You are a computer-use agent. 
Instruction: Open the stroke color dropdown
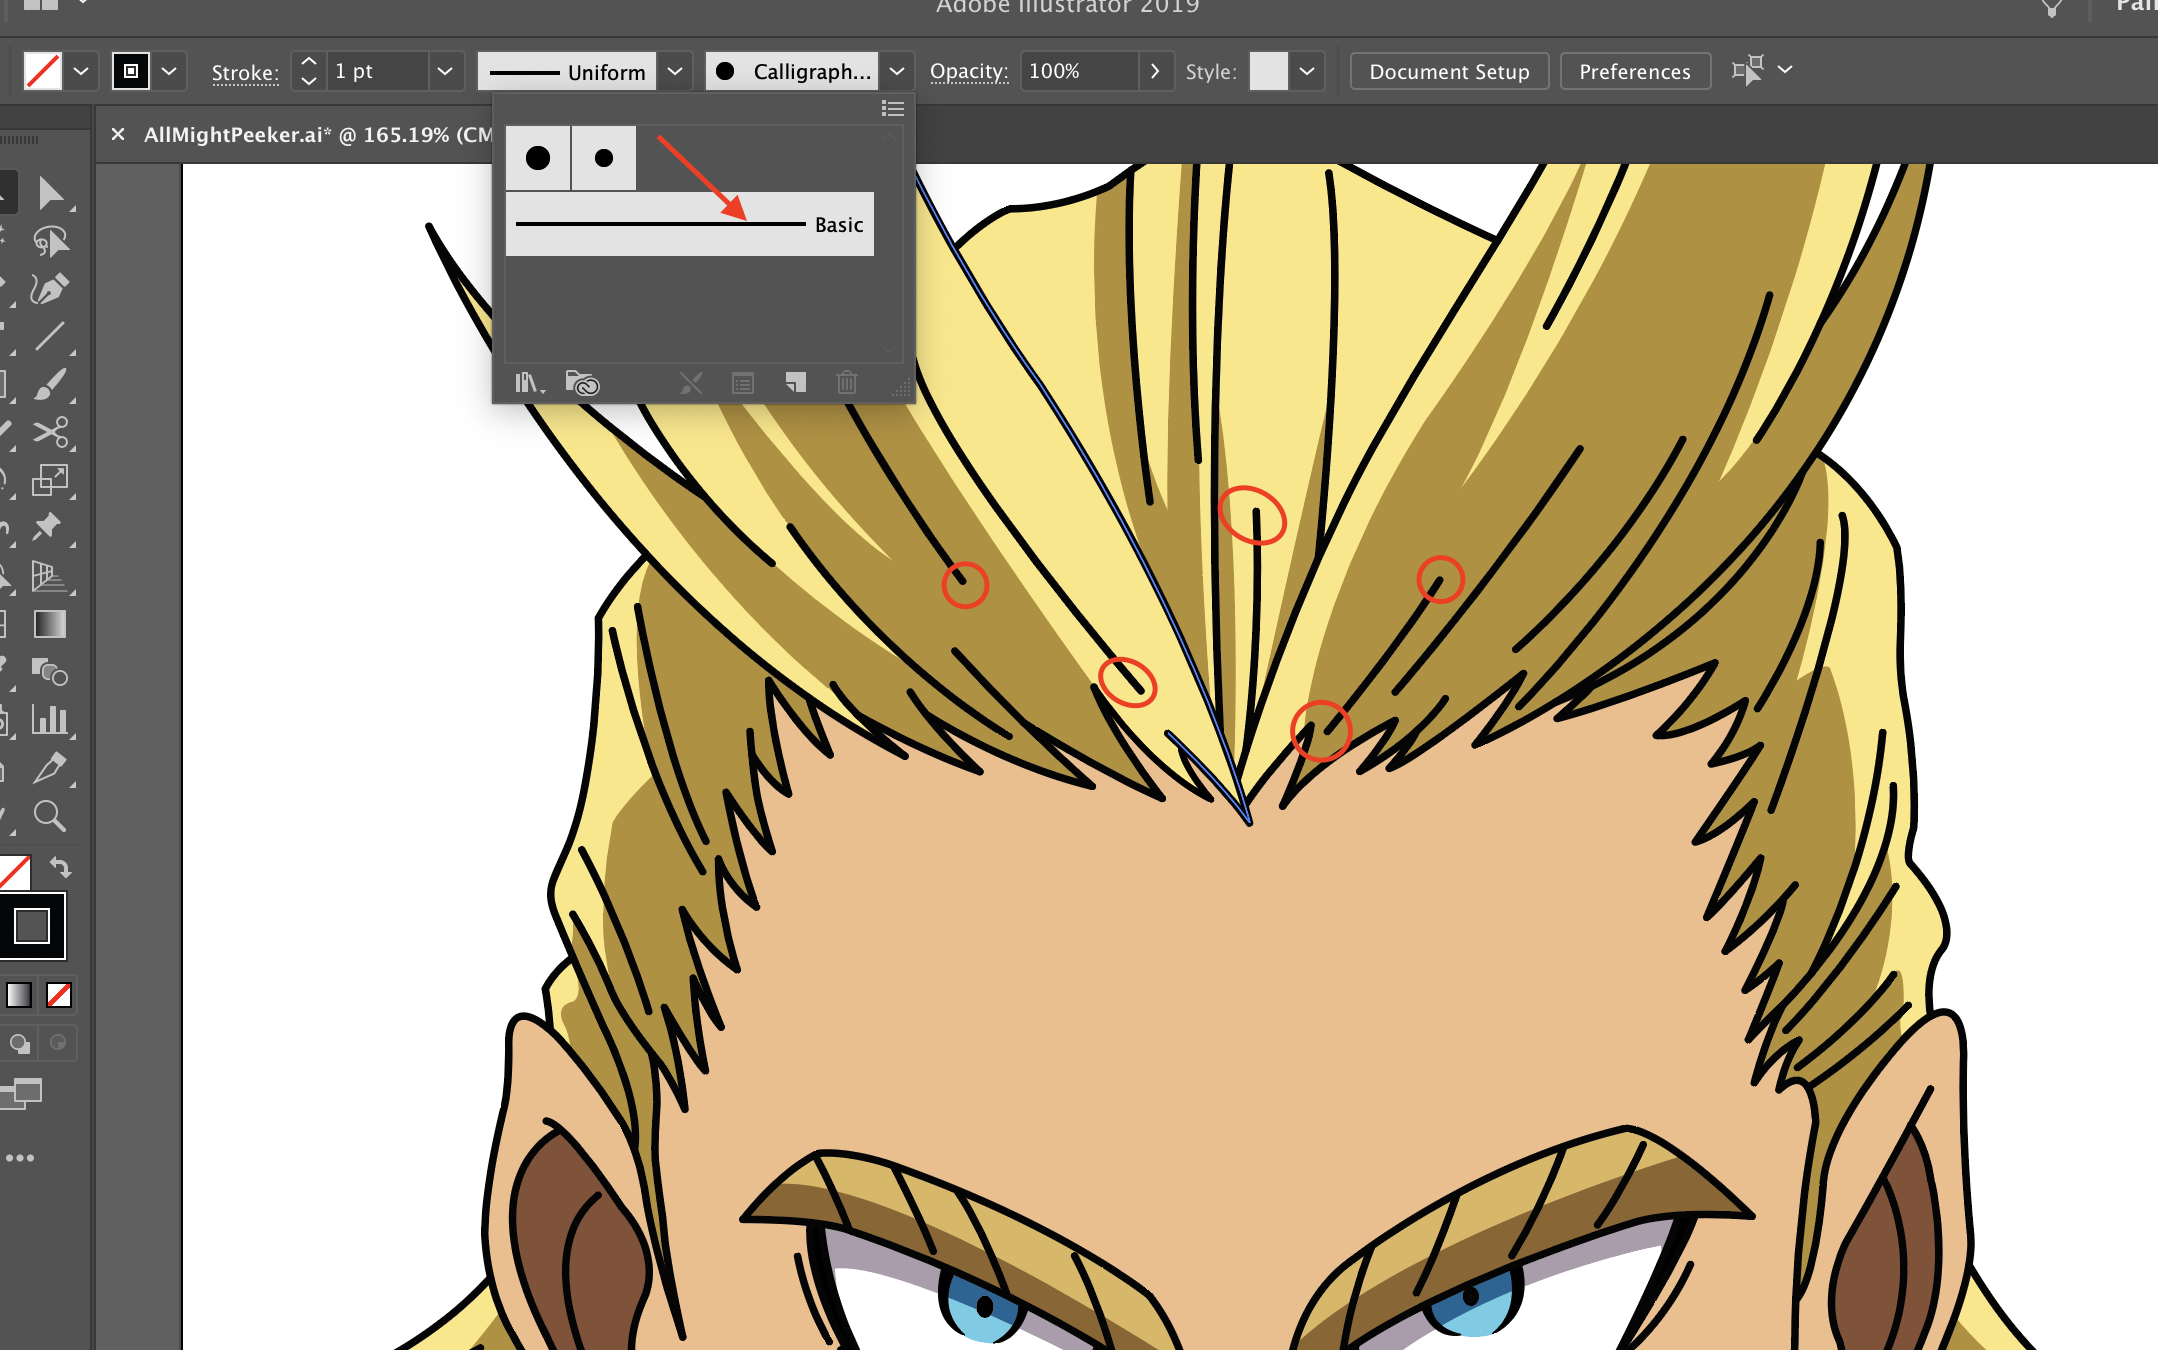(169, 71)
